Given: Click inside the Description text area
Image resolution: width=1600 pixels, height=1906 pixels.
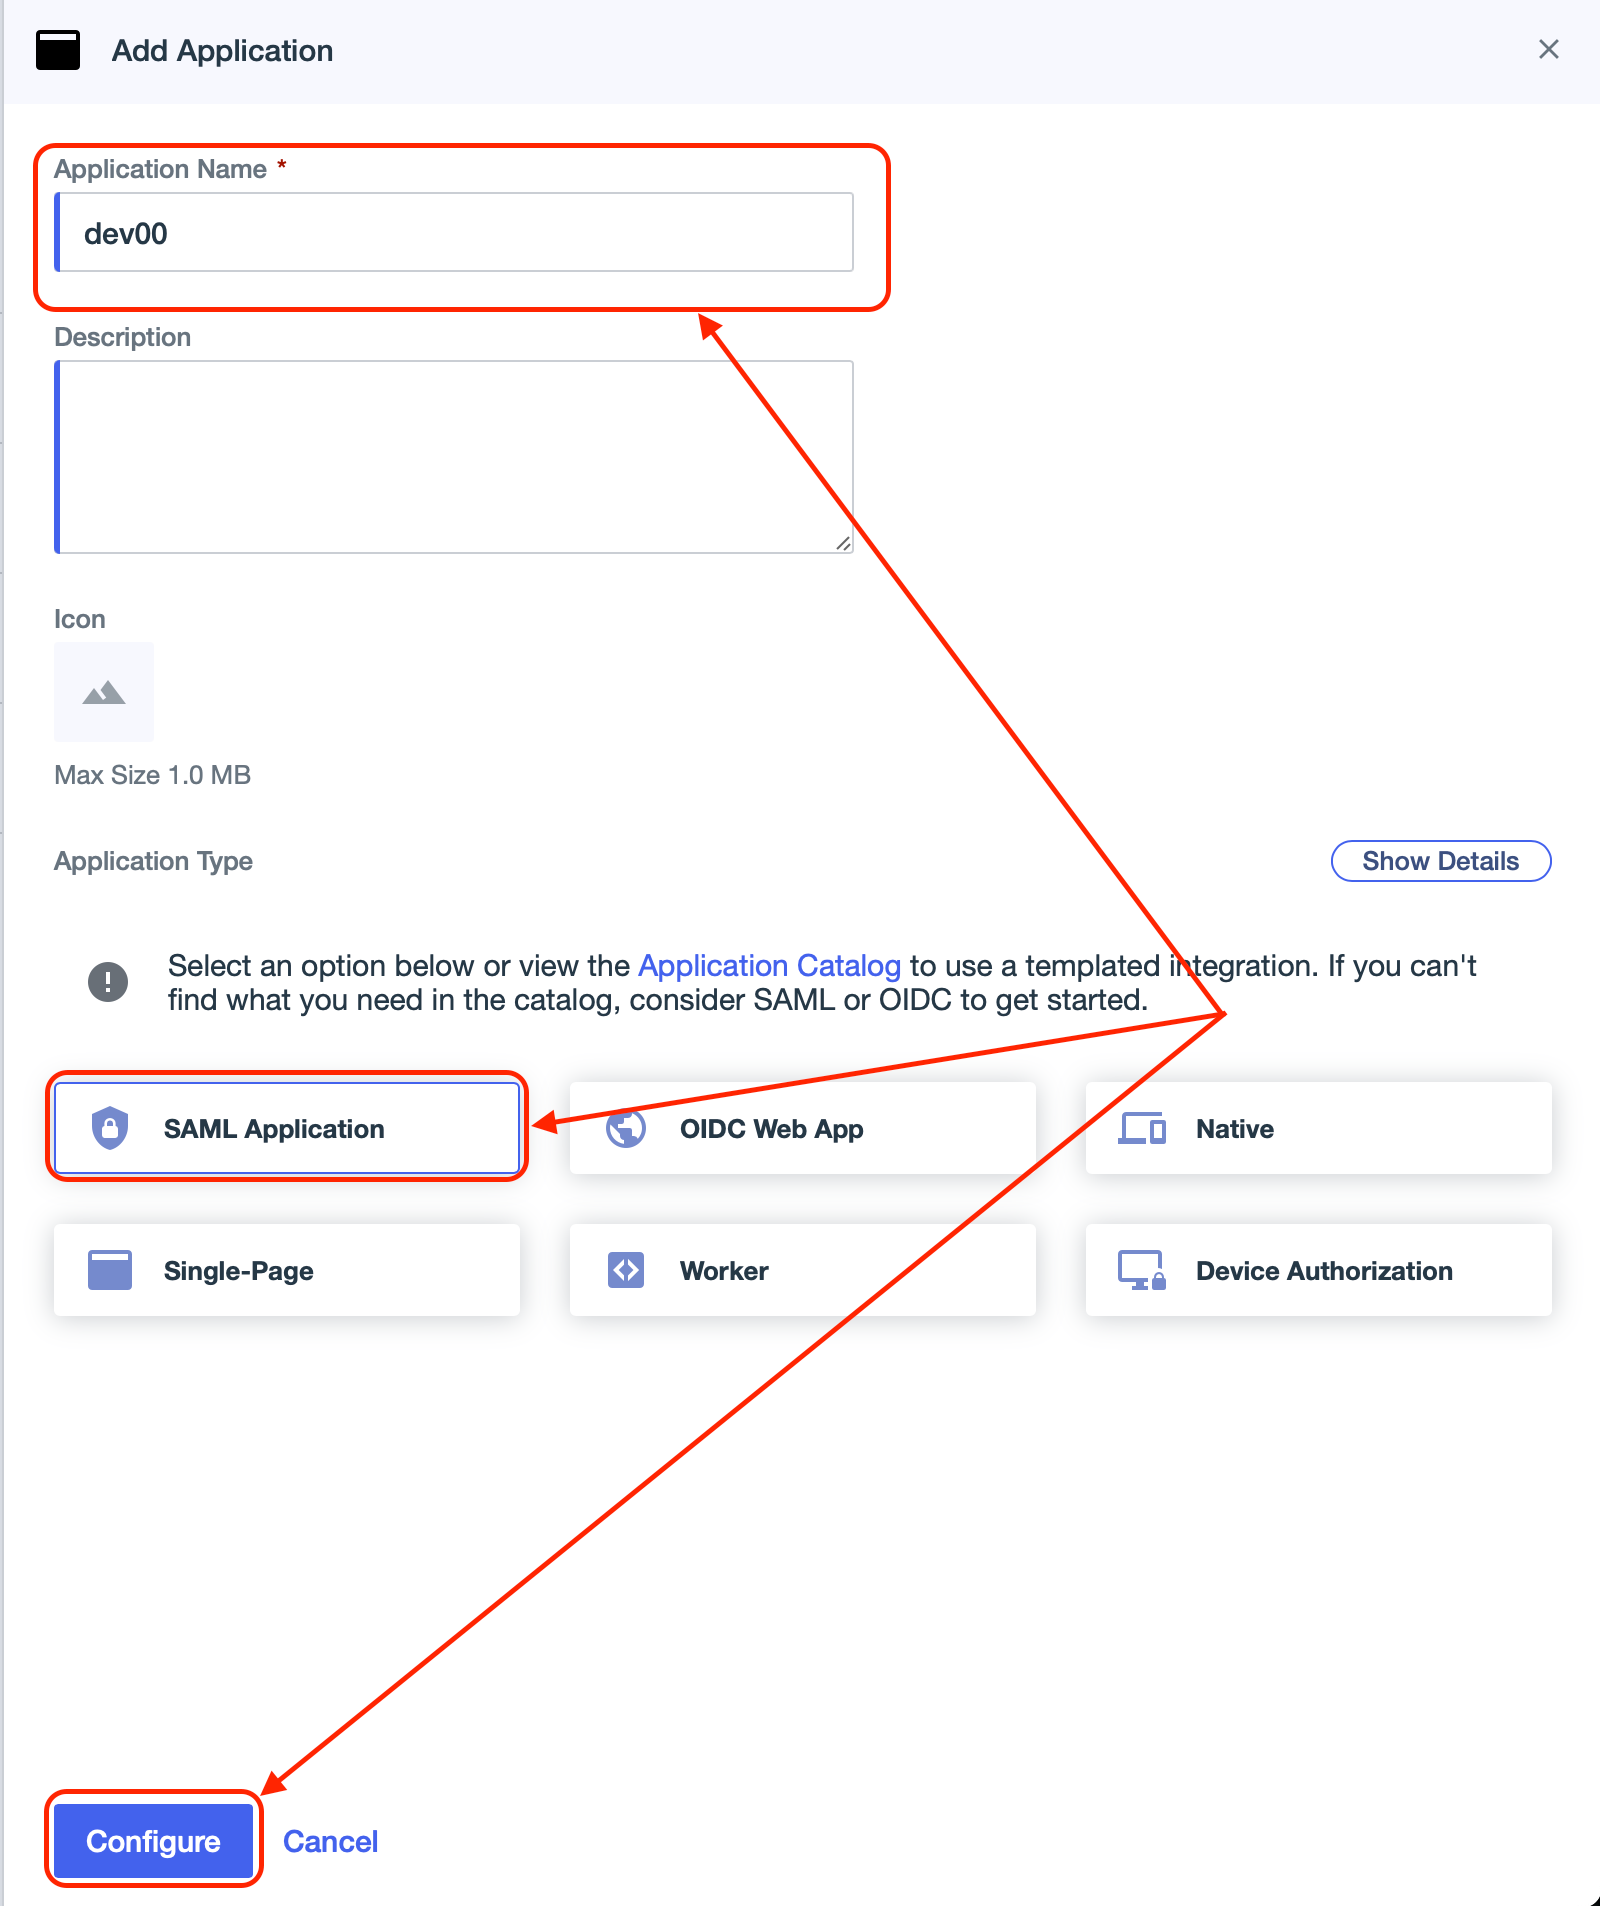Looking at the screenshot, I should tap(454, 457).
